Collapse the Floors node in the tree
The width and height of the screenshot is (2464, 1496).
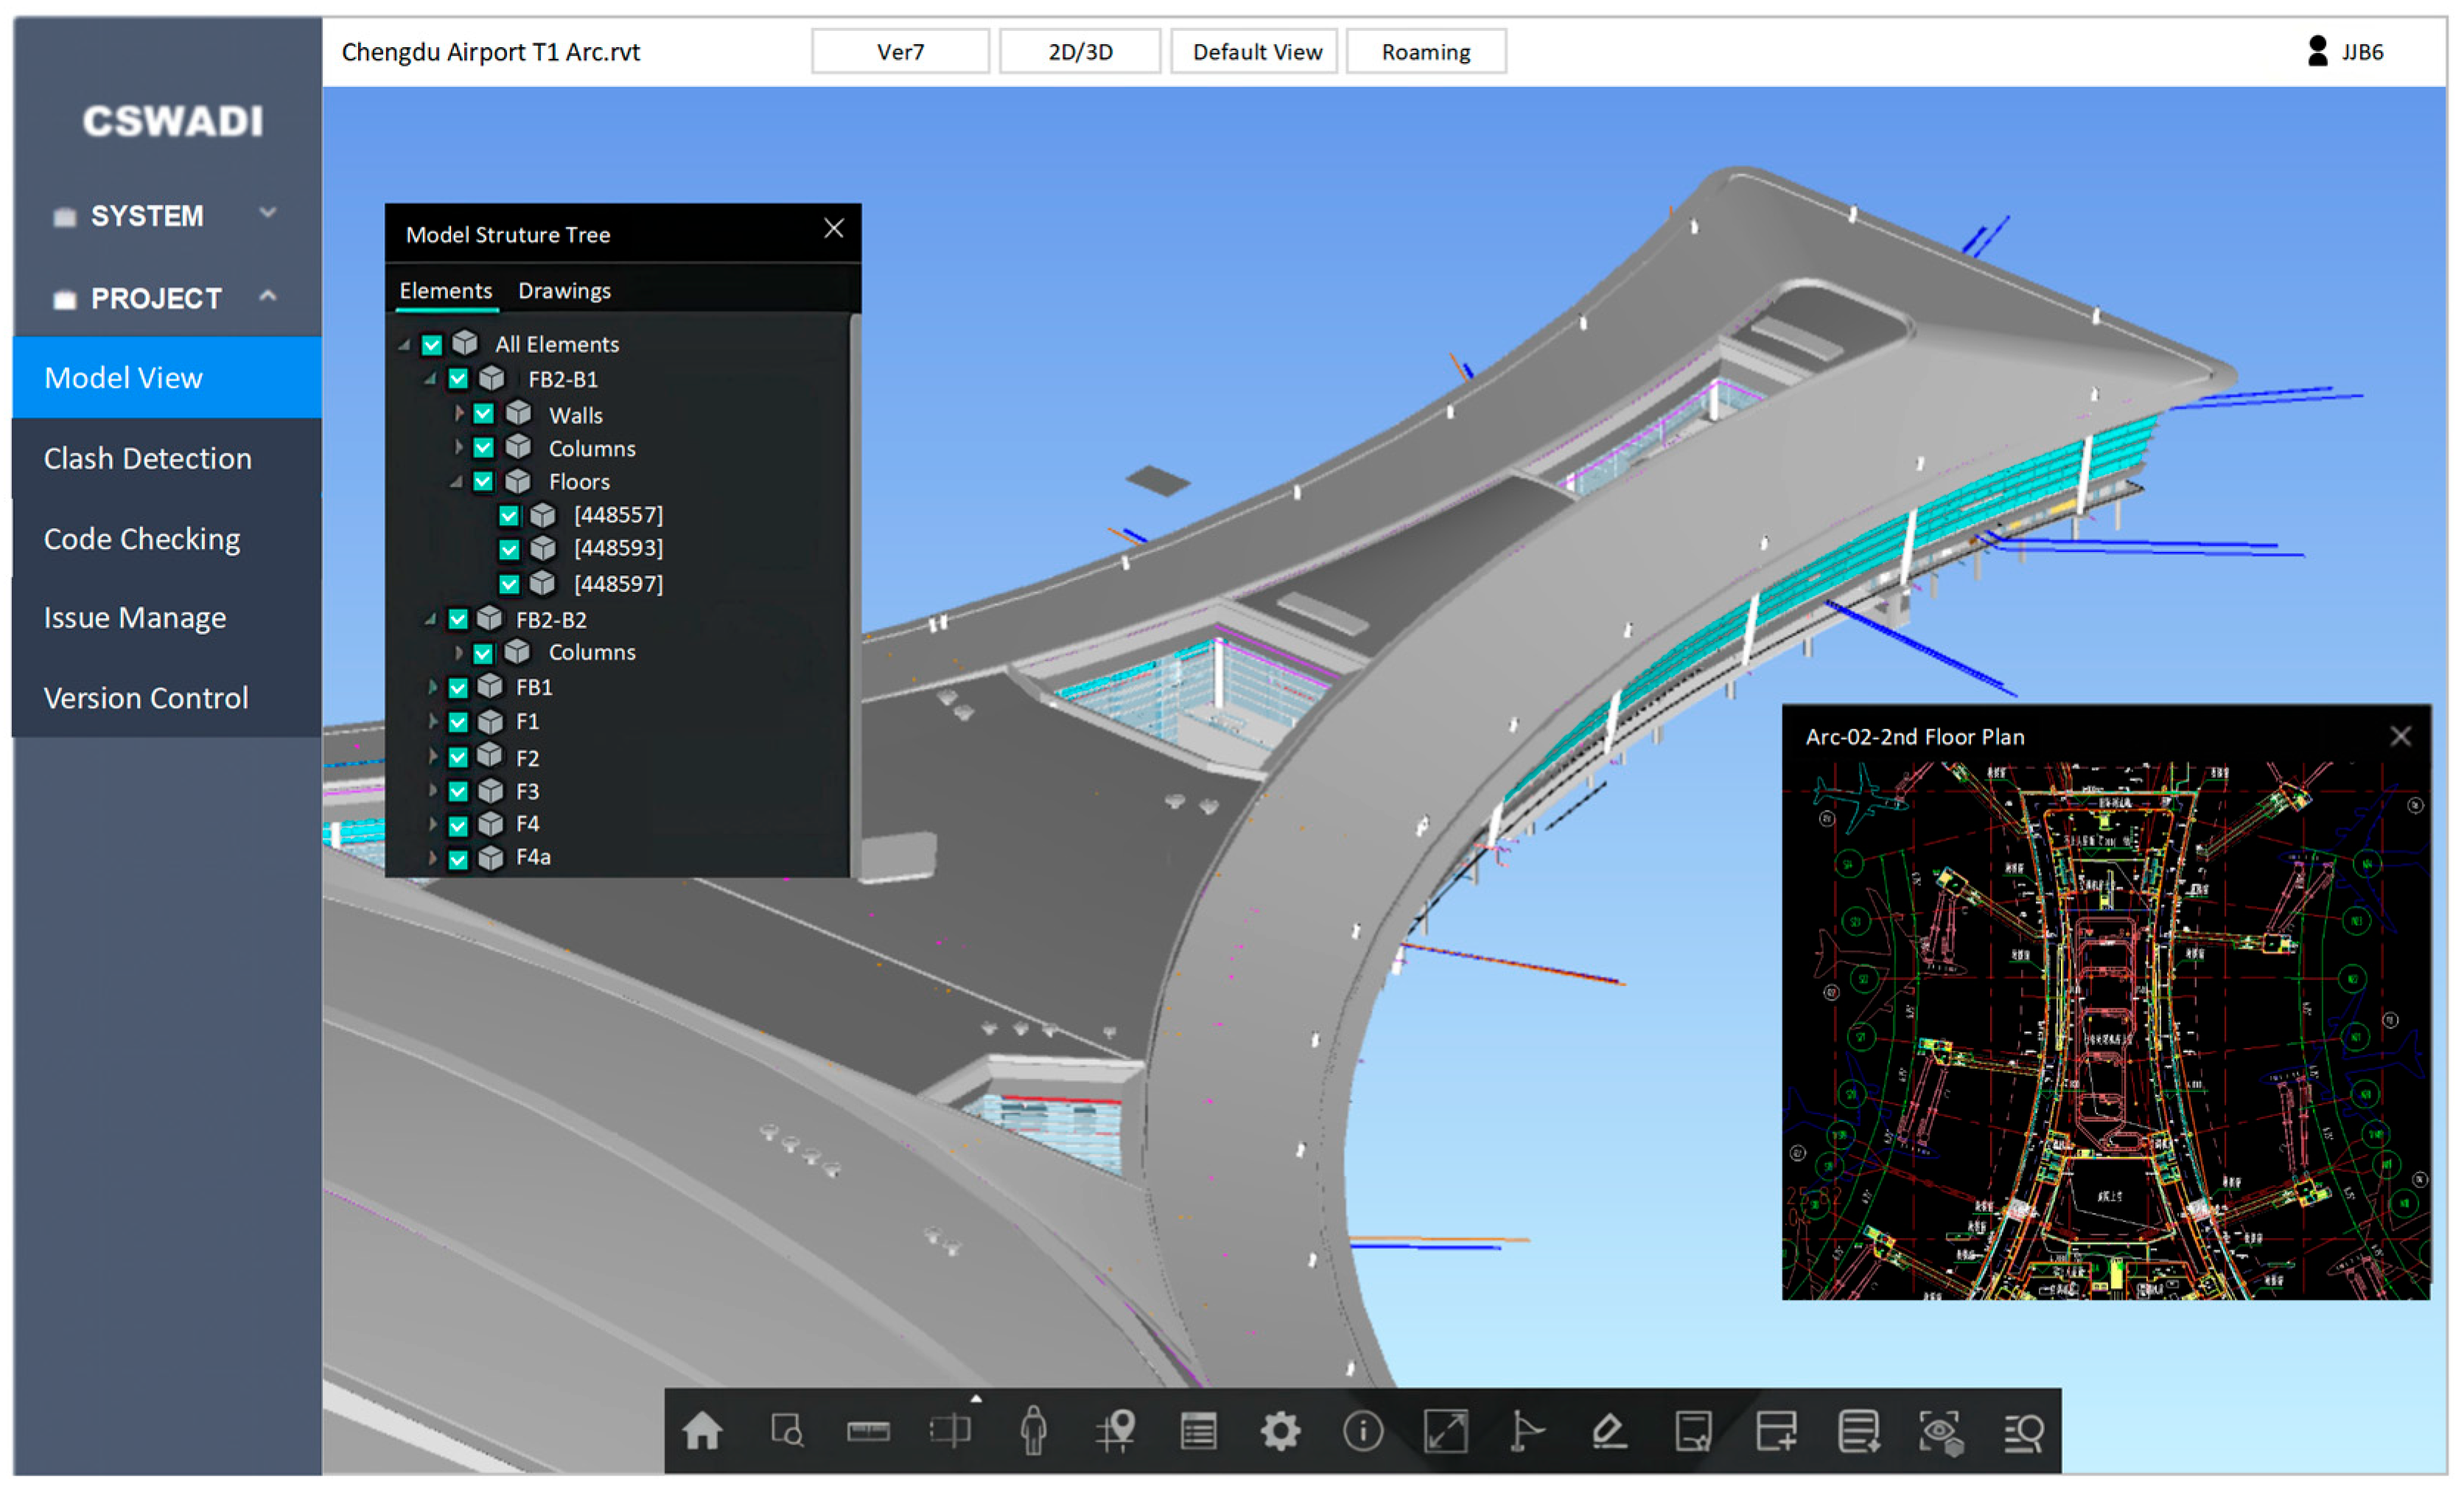[457, 482]
